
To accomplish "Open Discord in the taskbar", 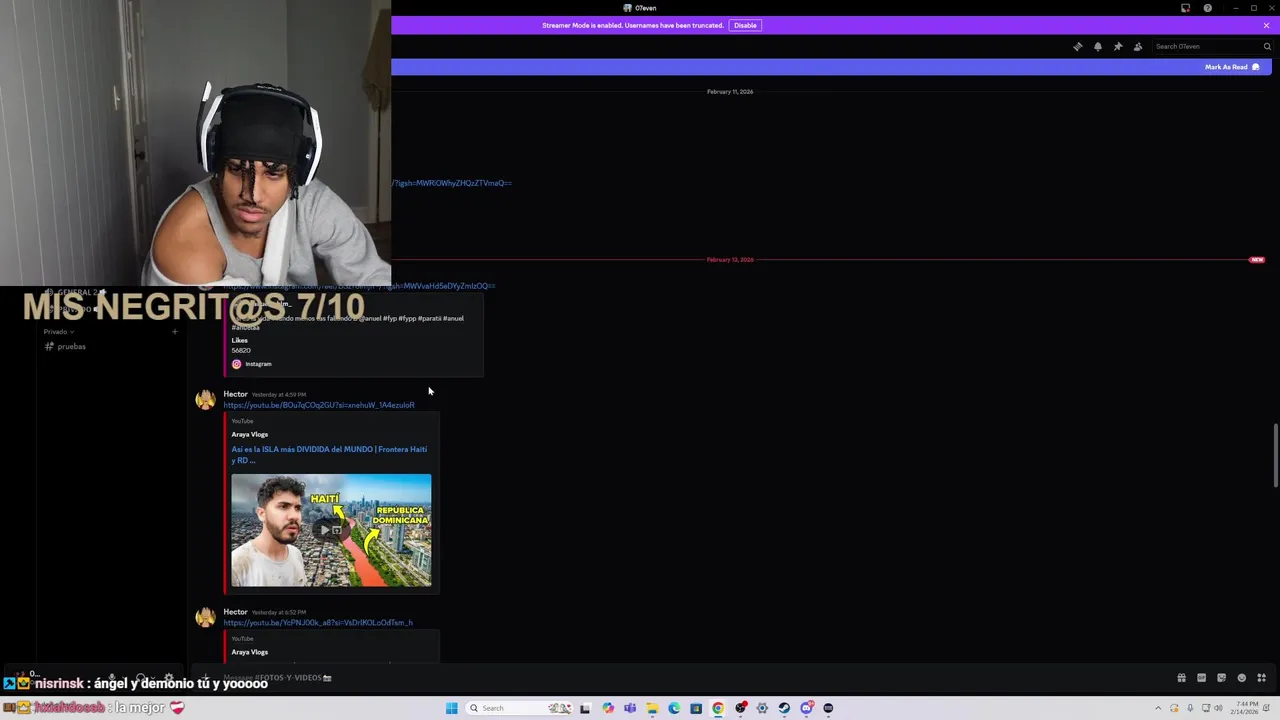I will (x=806, y=708).
